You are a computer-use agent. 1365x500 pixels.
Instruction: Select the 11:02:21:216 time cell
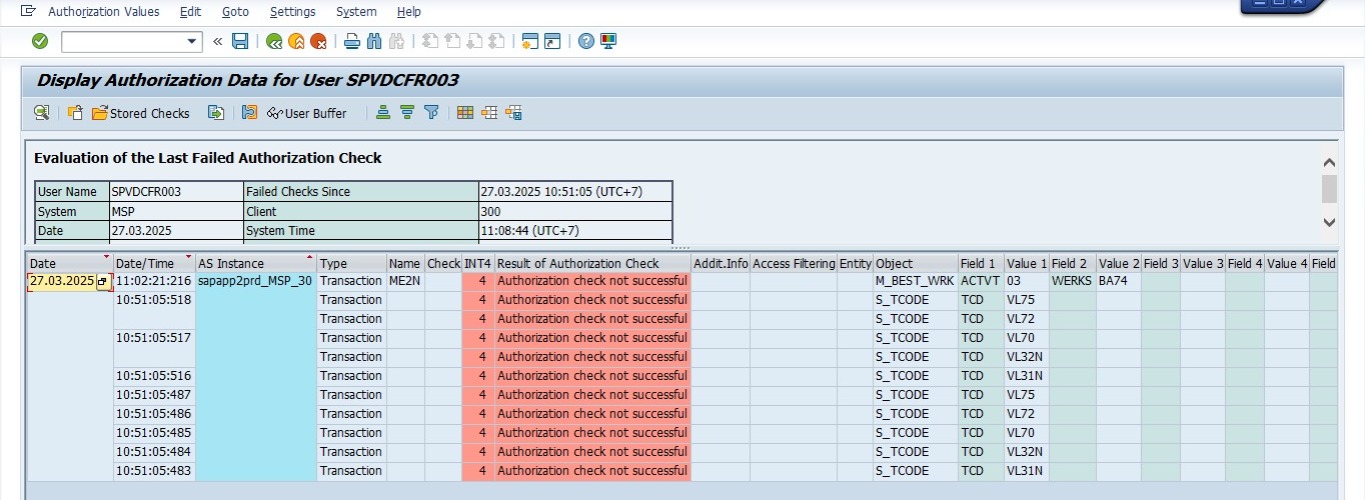tap(154, 281)
